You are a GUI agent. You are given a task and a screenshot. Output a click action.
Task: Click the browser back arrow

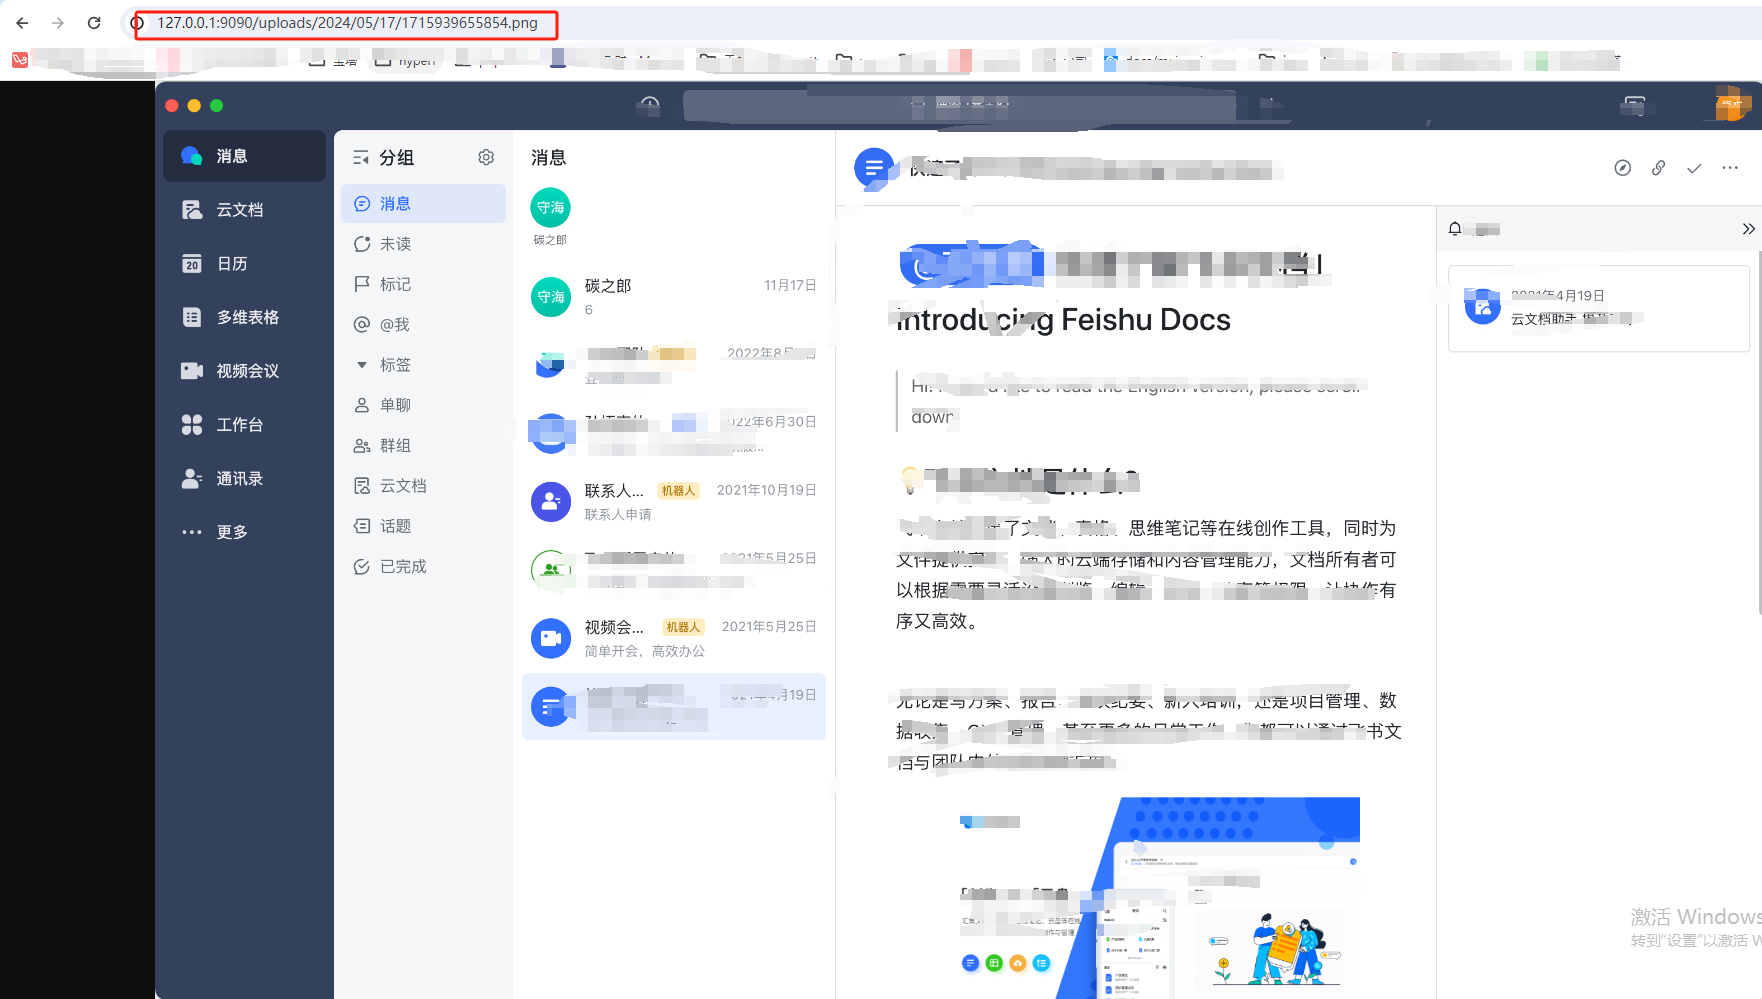(22, 23)
